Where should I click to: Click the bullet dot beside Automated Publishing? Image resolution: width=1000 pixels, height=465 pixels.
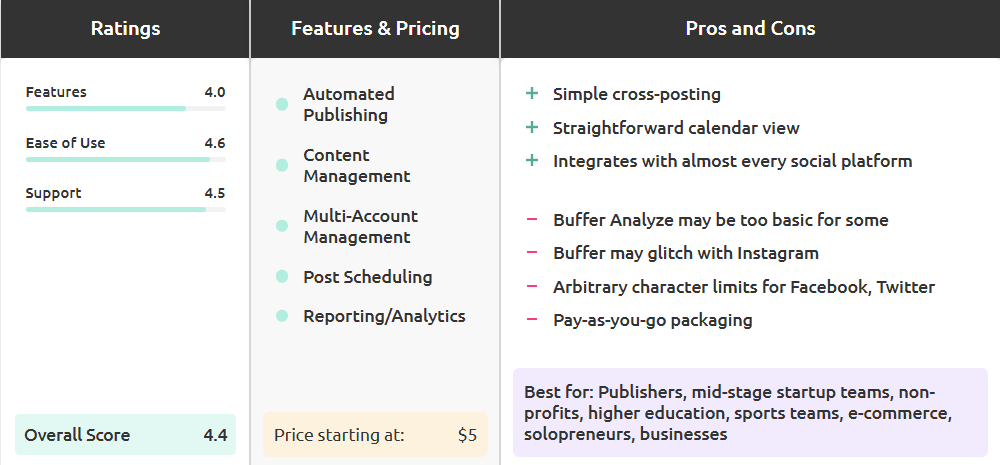[282, 105]
